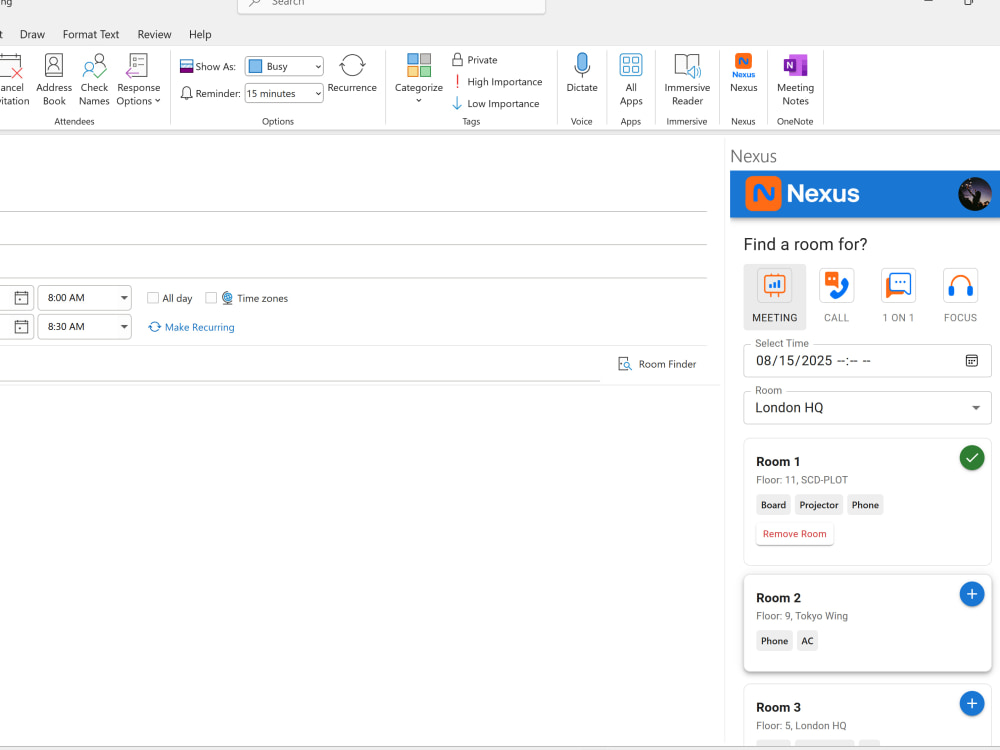This screenshot has width=1000, height=750.
Task: Select the 1 ON 1 room type
Action: 898,297
